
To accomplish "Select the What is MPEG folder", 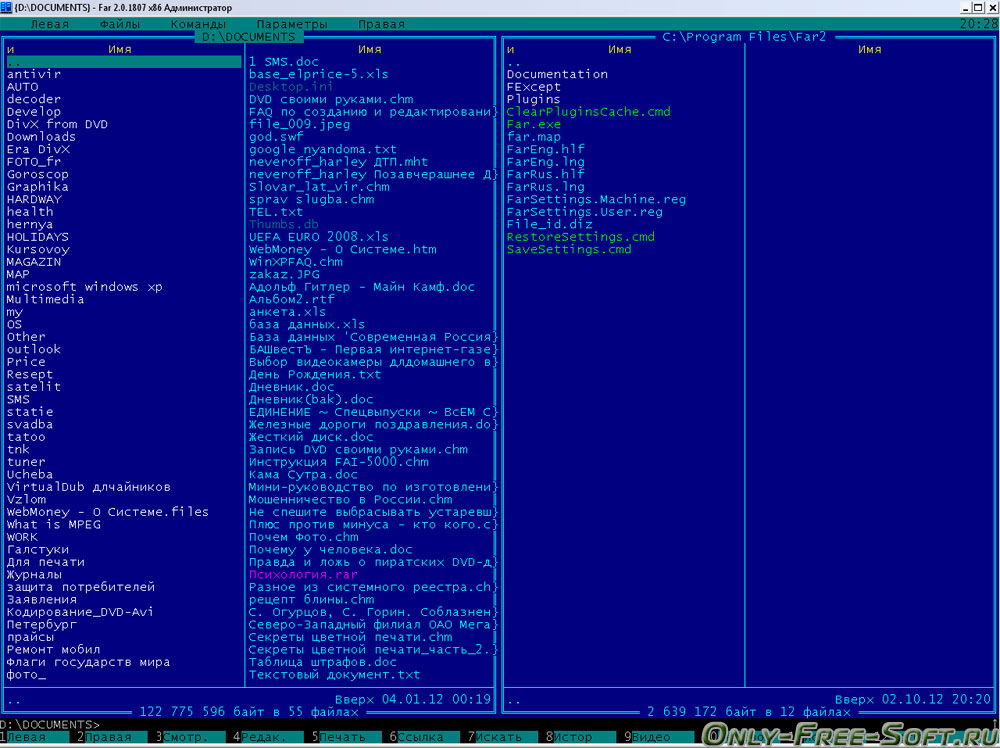I will (54, 525).
